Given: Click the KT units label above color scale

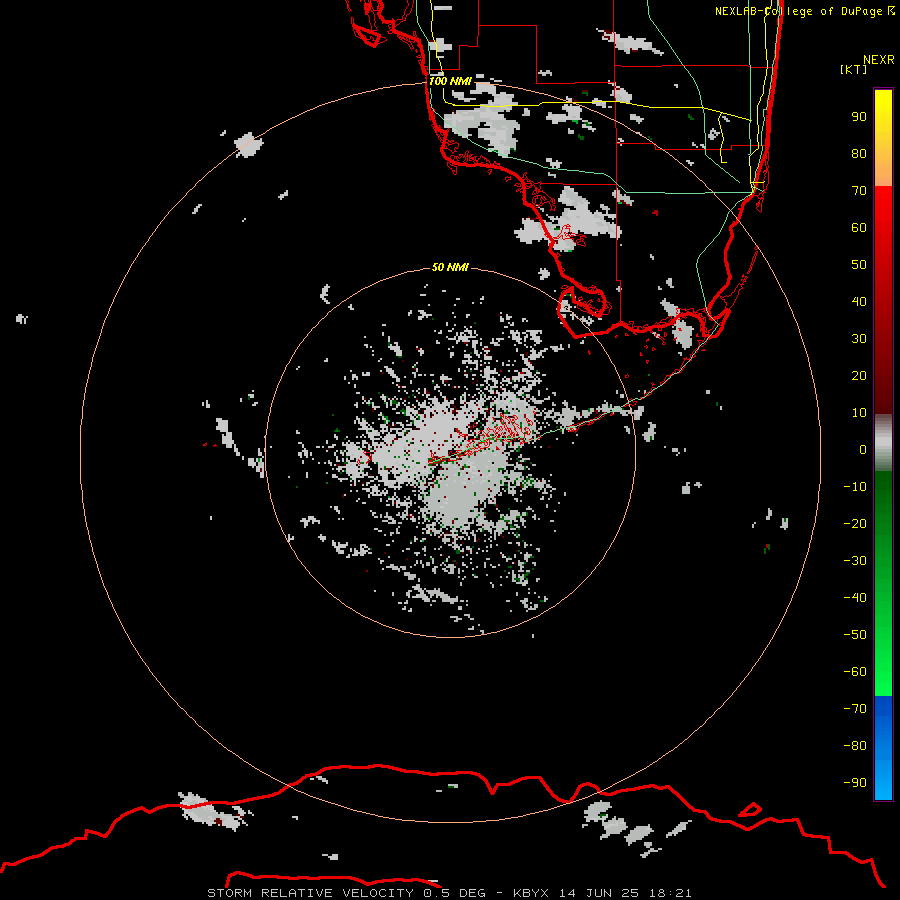Looking at the screenshot, I should (x=854, y=69).
